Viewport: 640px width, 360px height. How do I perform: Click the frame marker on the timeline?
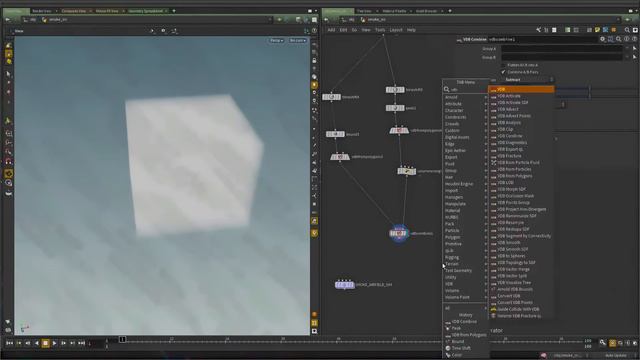pyautogui.click(x=122, y=339)
